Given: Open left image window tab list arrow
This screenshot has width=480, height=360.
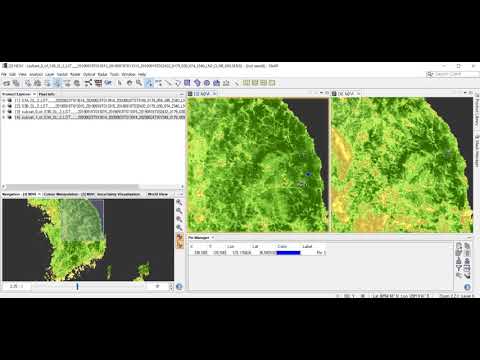Looking at the screenshot, I should pyautogui.click(x=321, y=93).
